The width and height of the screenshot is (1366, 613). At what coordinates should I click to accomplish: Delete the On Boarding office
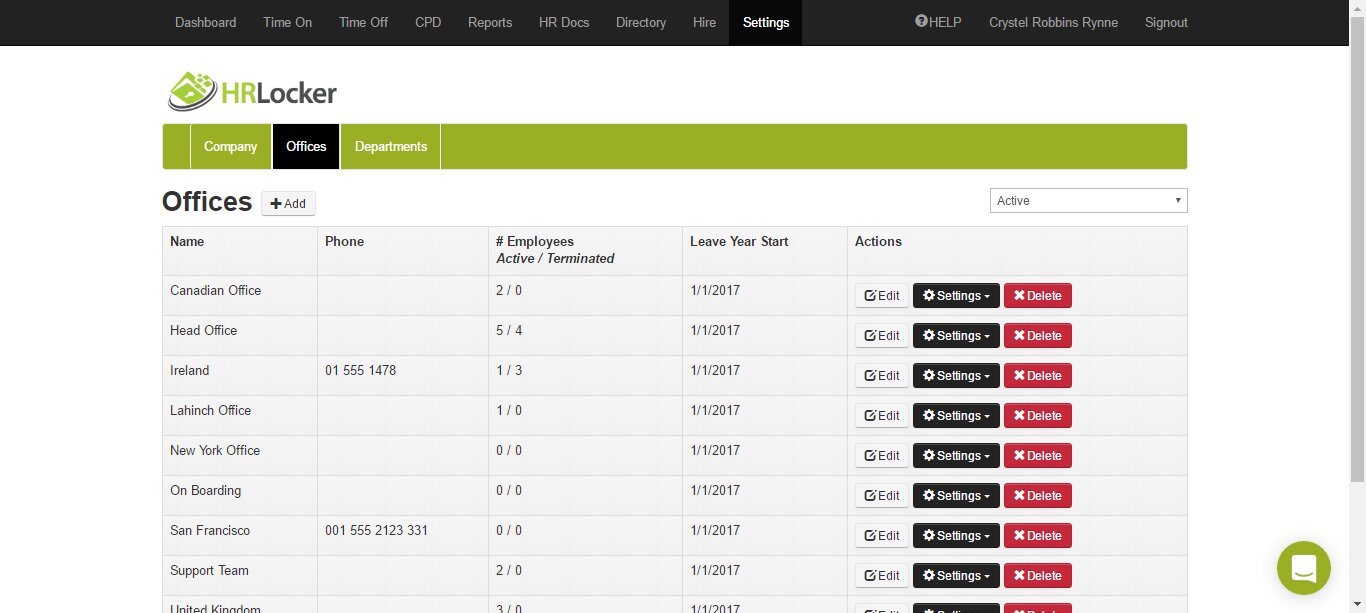click(x=1037, y=496)
